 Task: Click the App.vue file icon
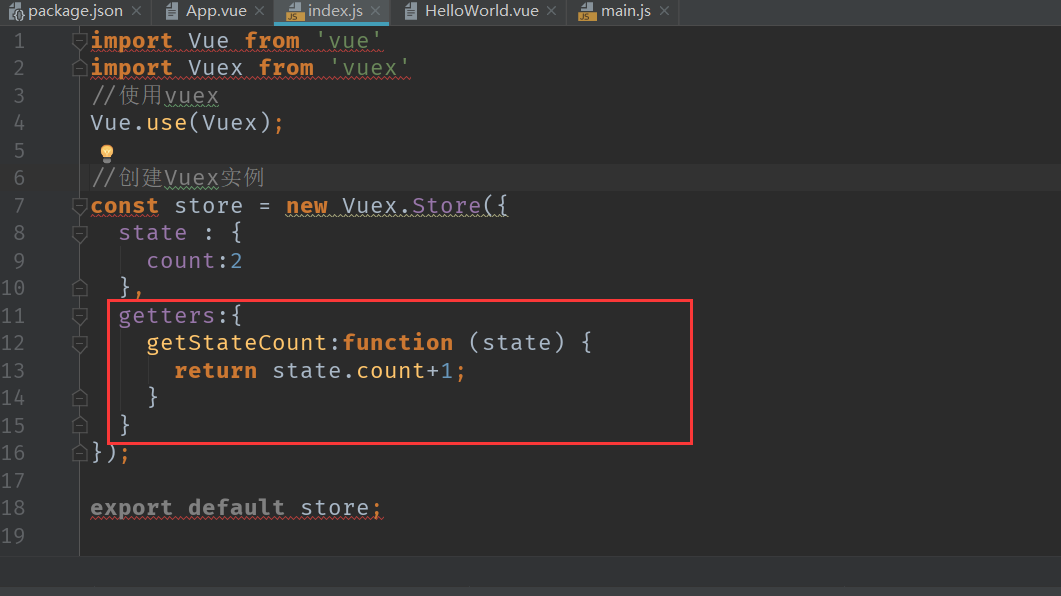(x=173, y=12)
